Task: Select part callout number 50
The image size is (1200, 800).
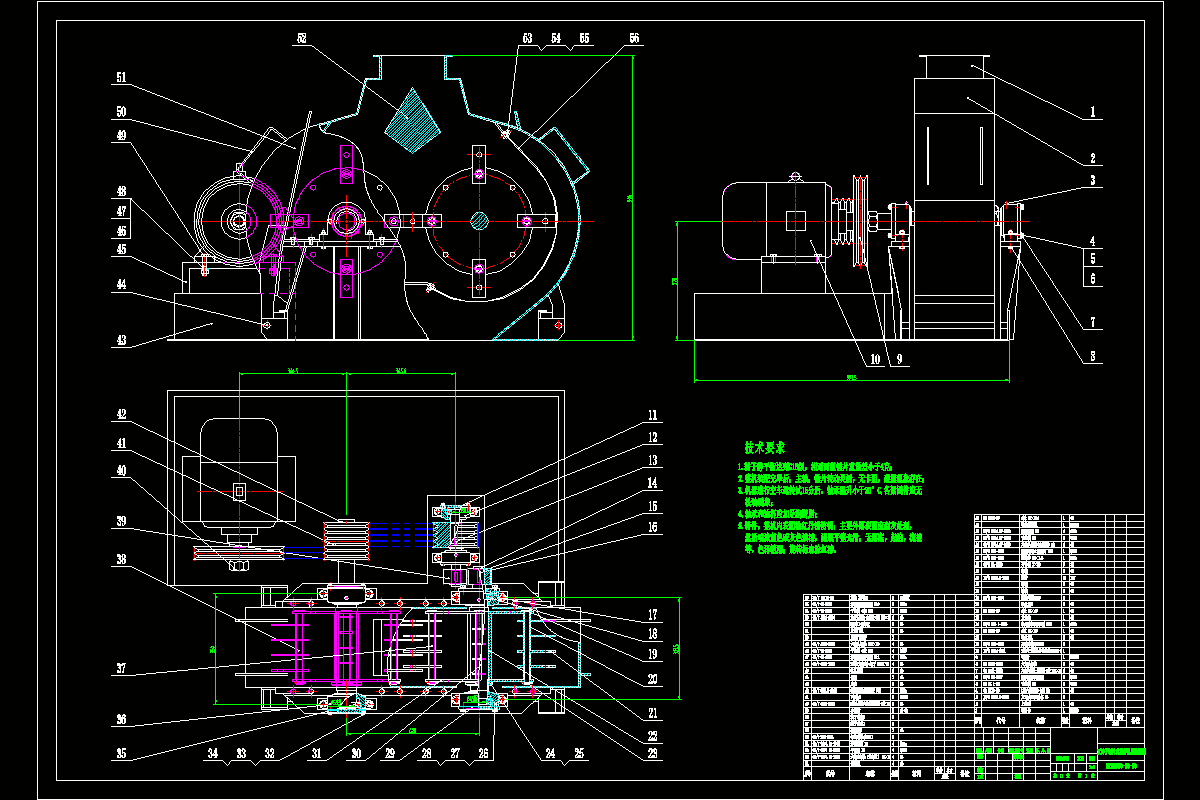Action: pos(122,112)
